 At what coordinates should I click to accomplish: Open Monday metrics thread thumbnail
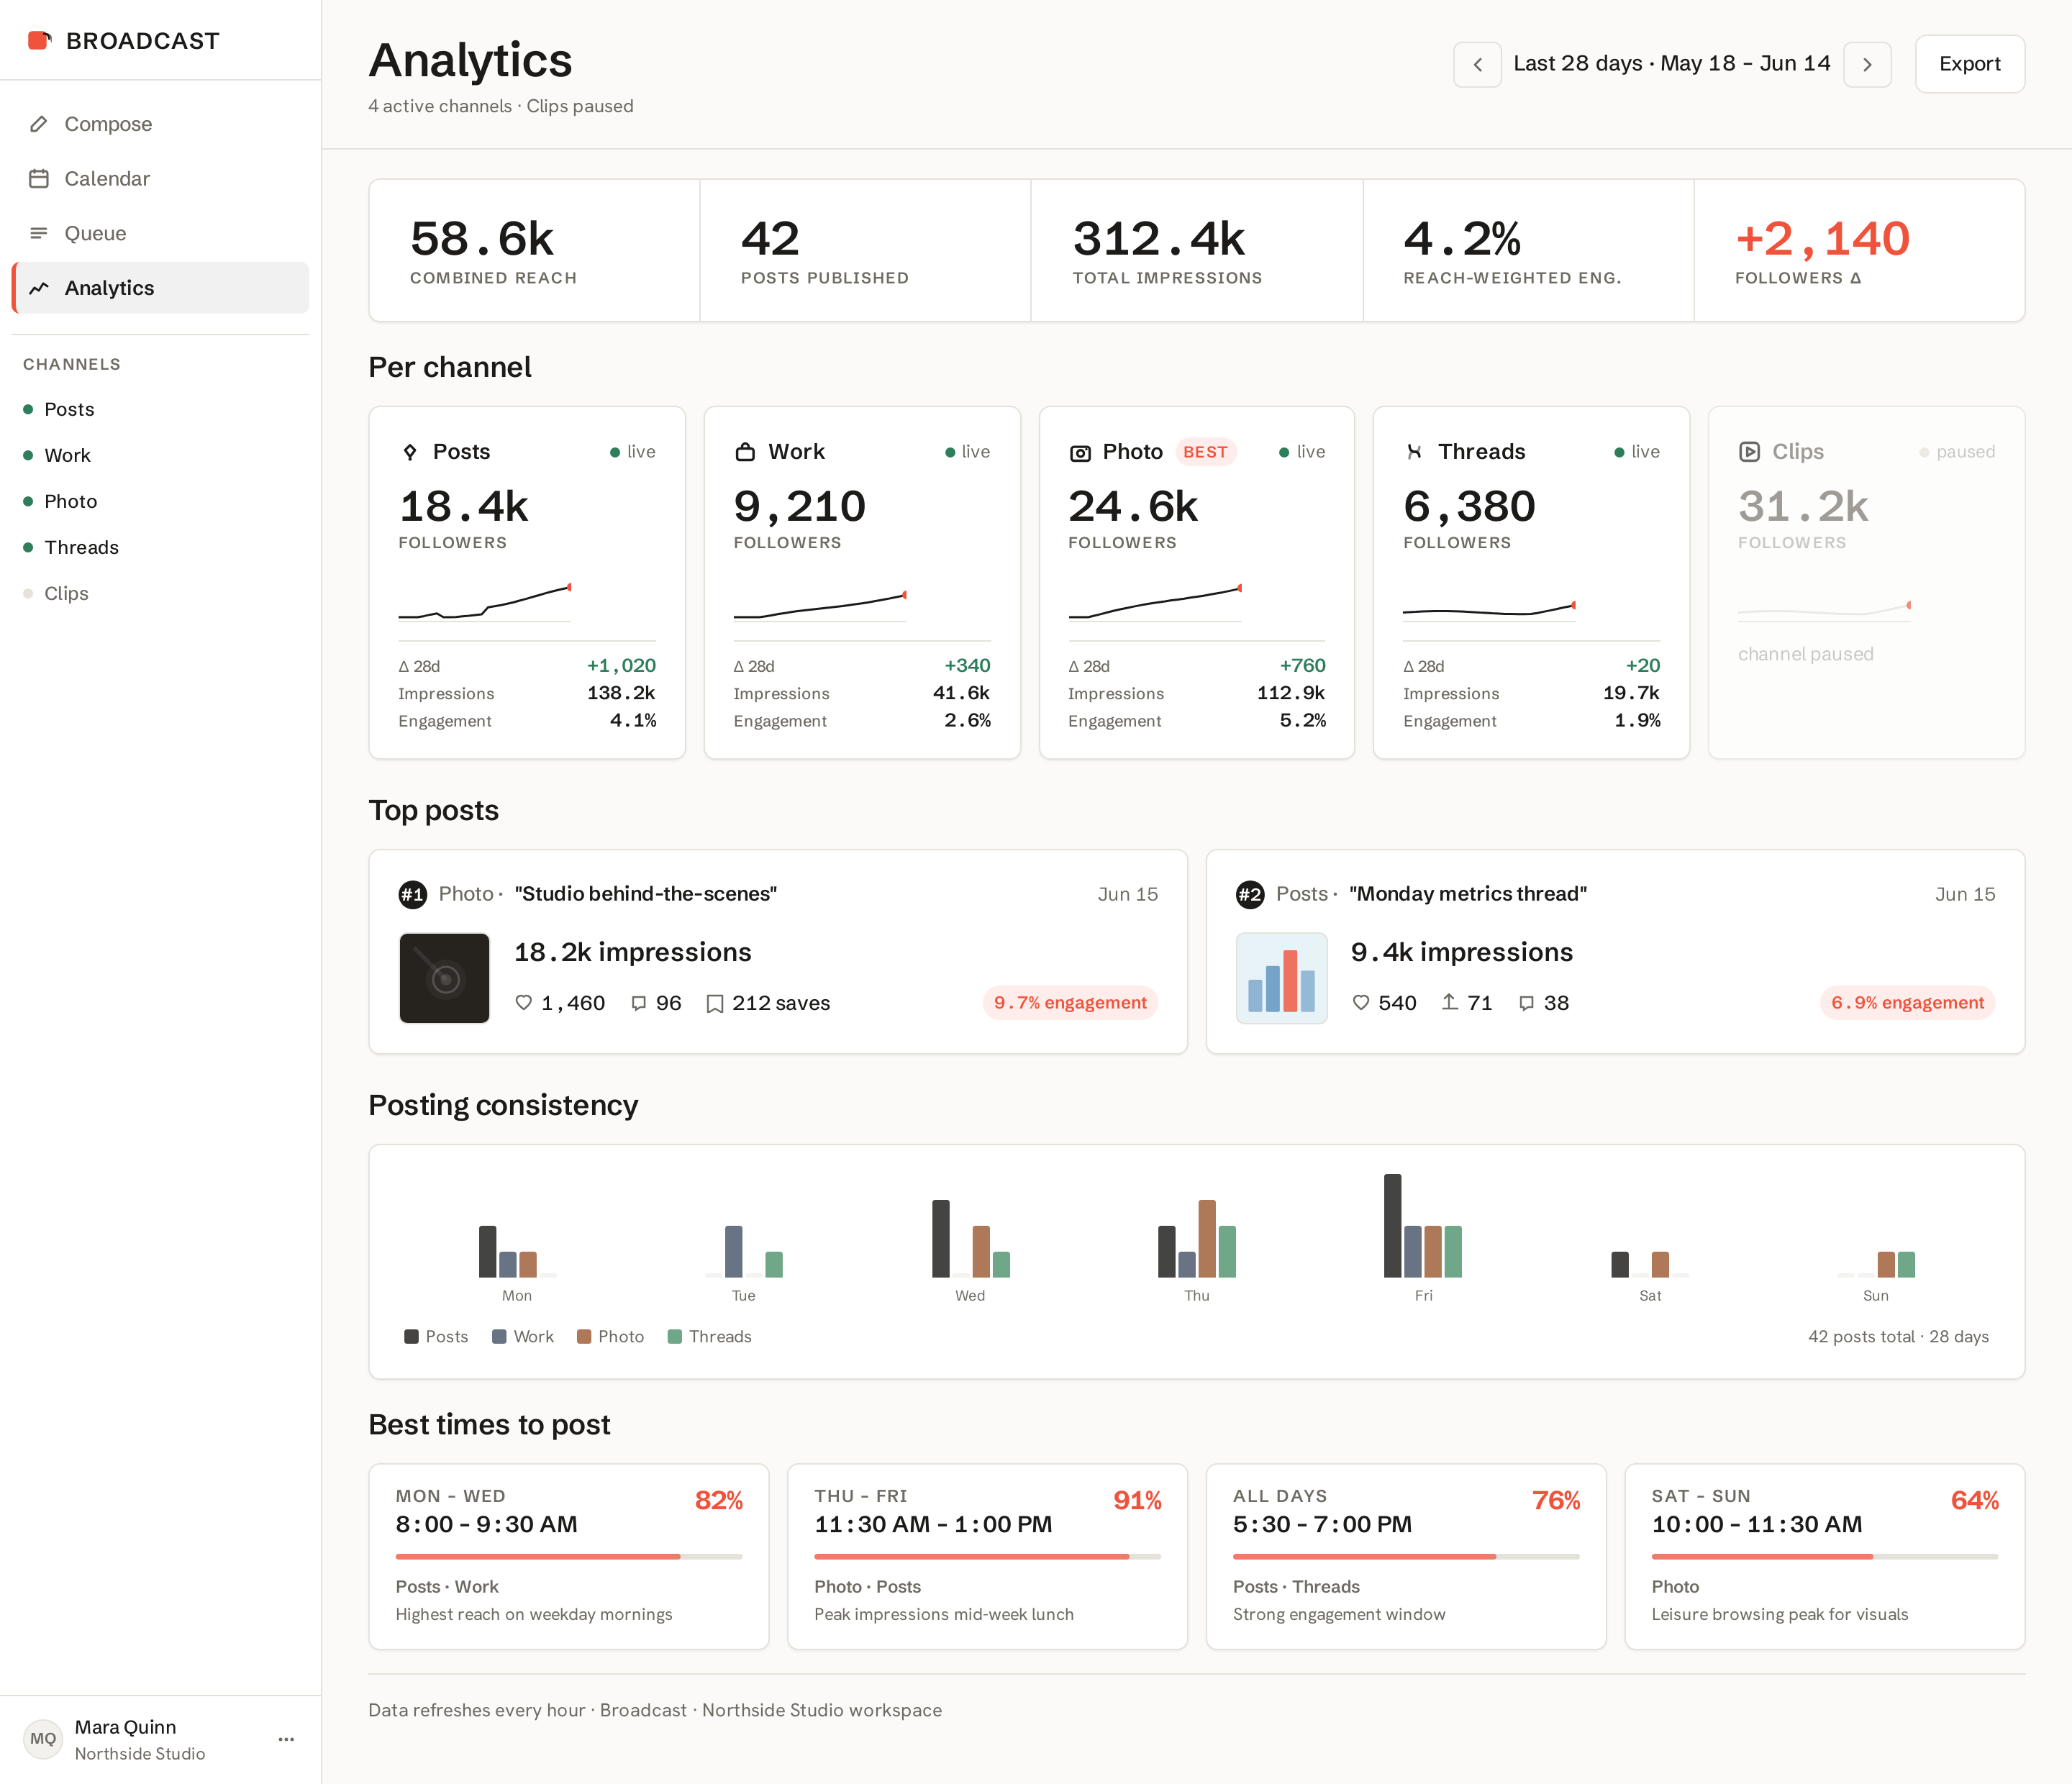point(1281,978)
